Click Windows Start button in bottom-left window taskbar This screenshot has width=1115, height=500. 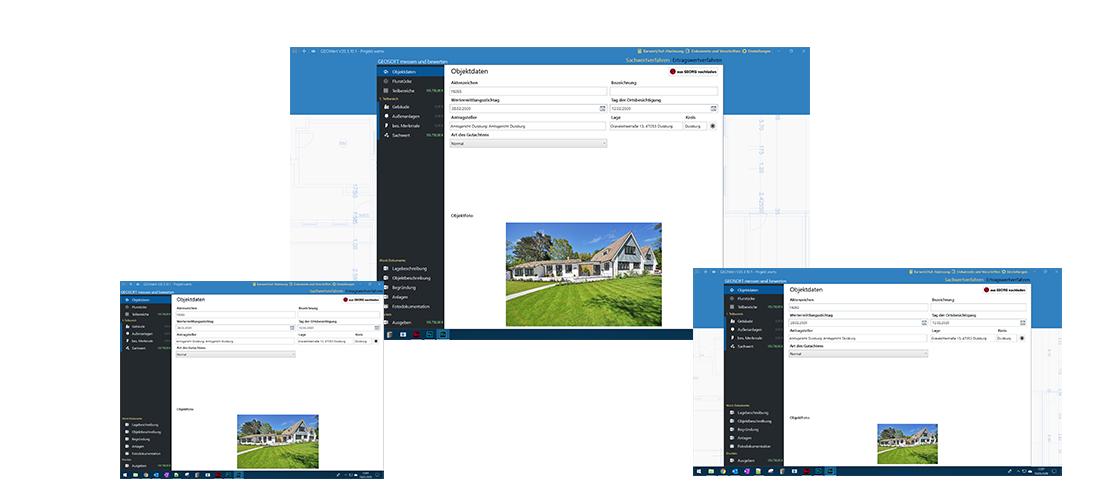click(x=125, y=474)
